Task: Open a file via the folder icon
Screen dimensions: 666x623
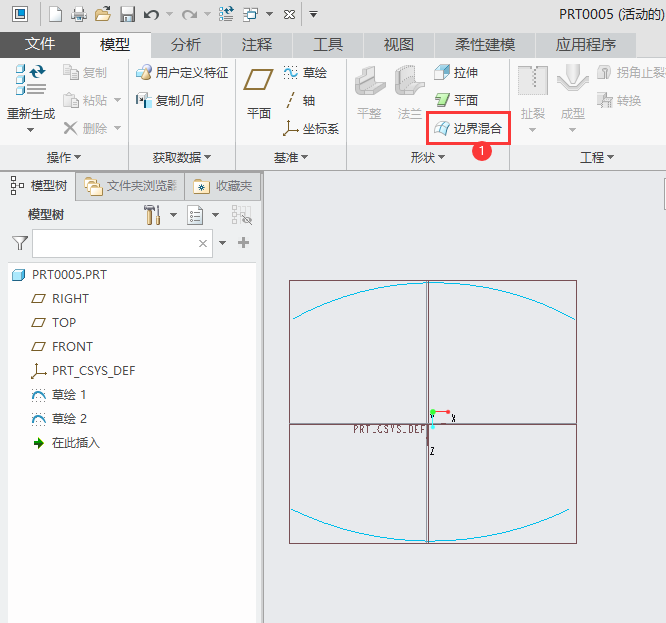Action: pos(103,14)
